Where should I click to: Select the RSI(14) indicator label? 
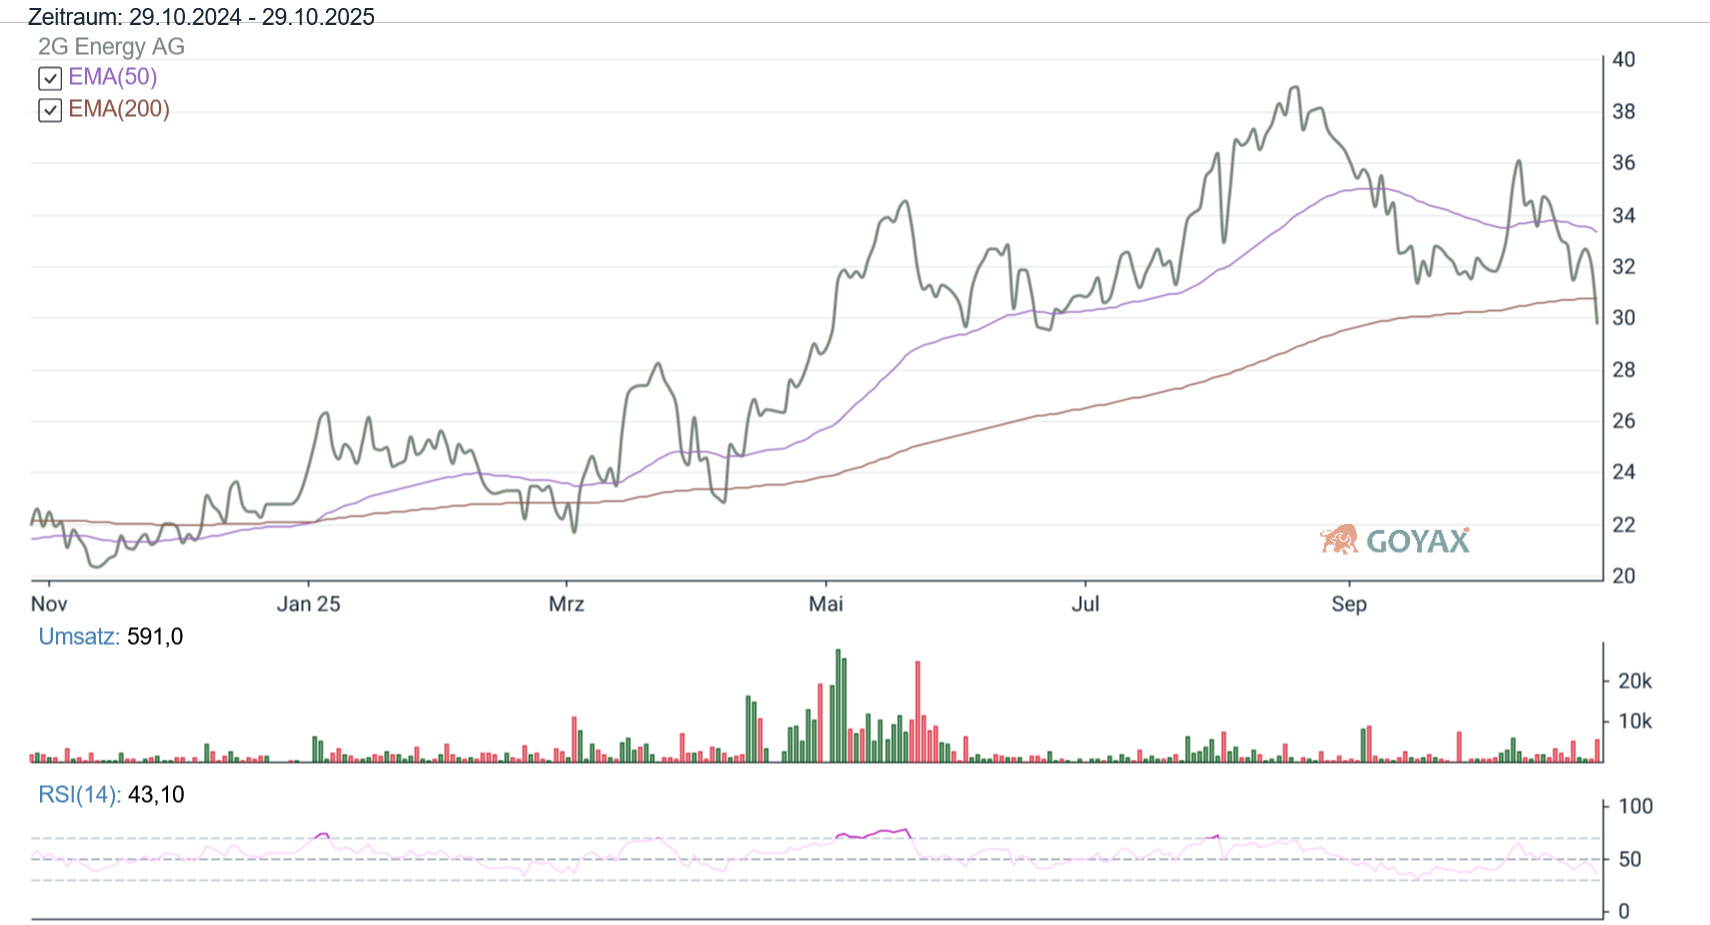coord(79,794)
